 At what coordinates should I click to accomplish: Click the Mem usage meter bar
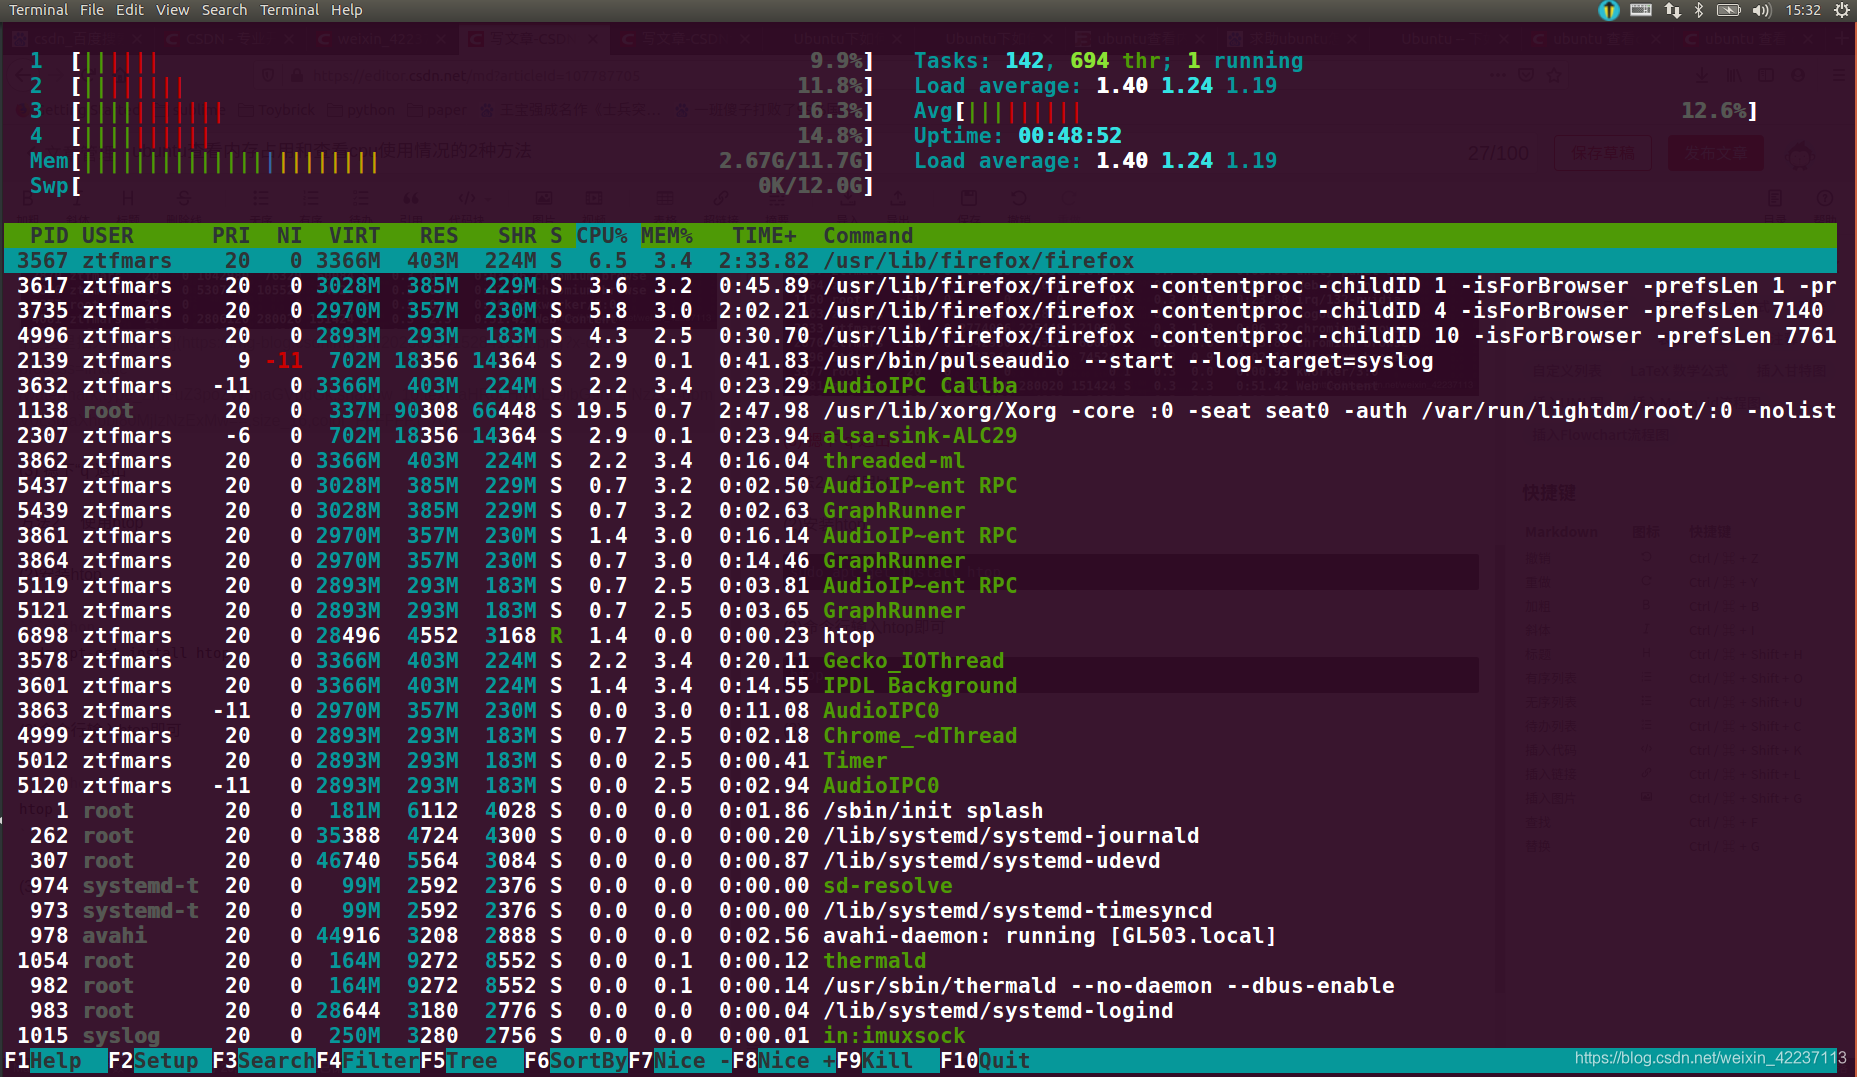point(452,161)
